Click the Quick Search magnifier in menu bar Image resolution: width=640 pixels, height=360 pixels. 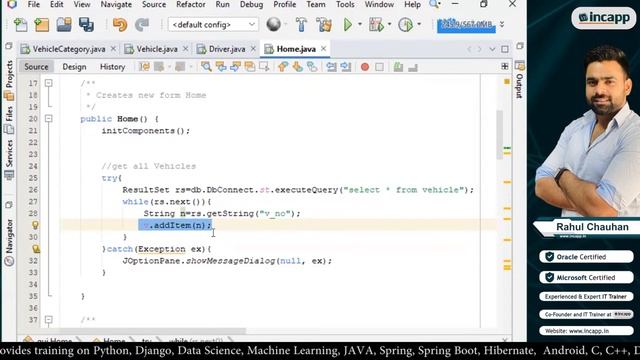click(434, 4)
